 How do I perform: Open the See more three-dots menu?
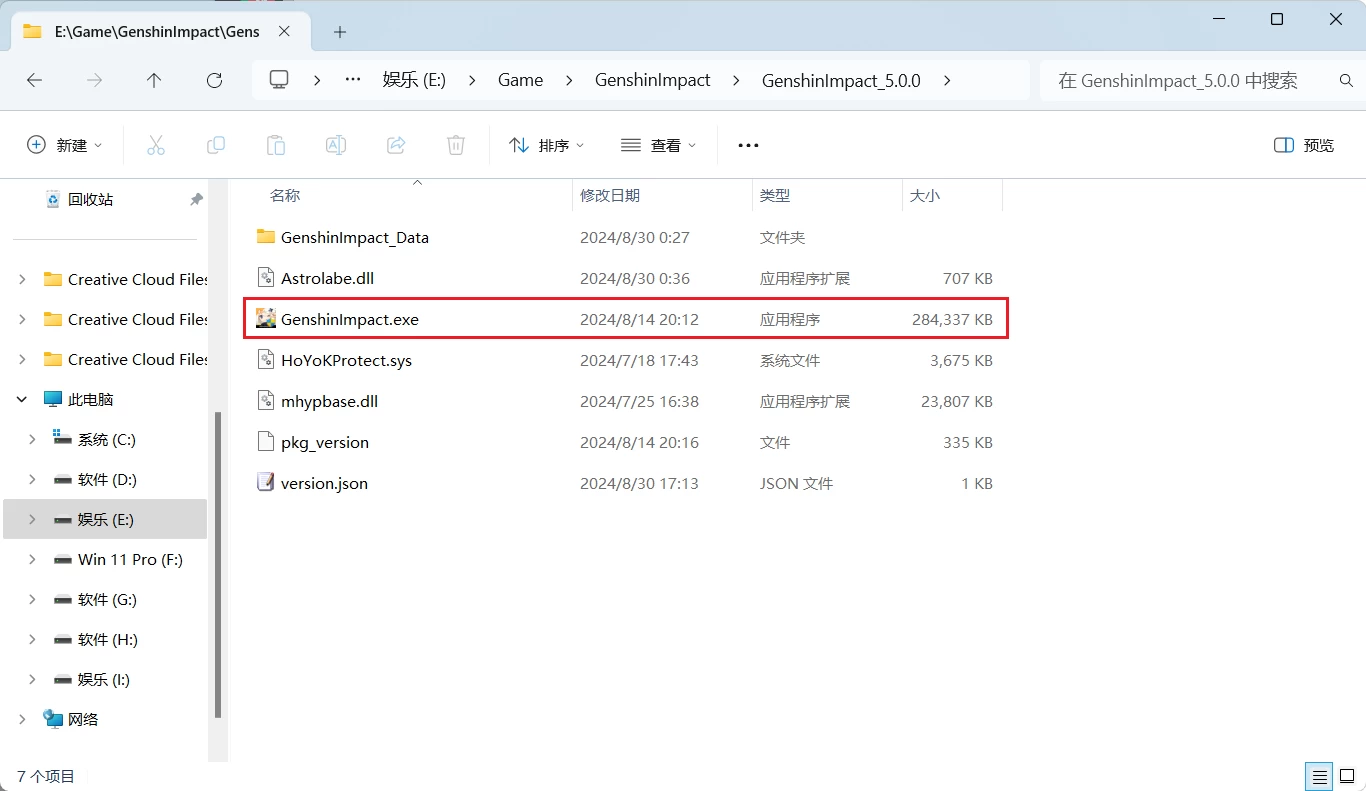click(748, 145)
